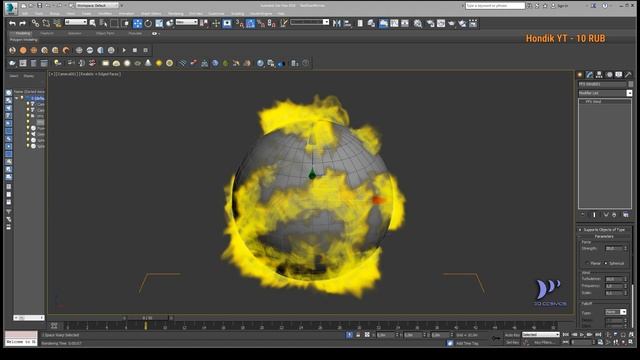This screenshot has height=360, width=640.
Task: Select the Spherical radio button
Action: (606, 263)
